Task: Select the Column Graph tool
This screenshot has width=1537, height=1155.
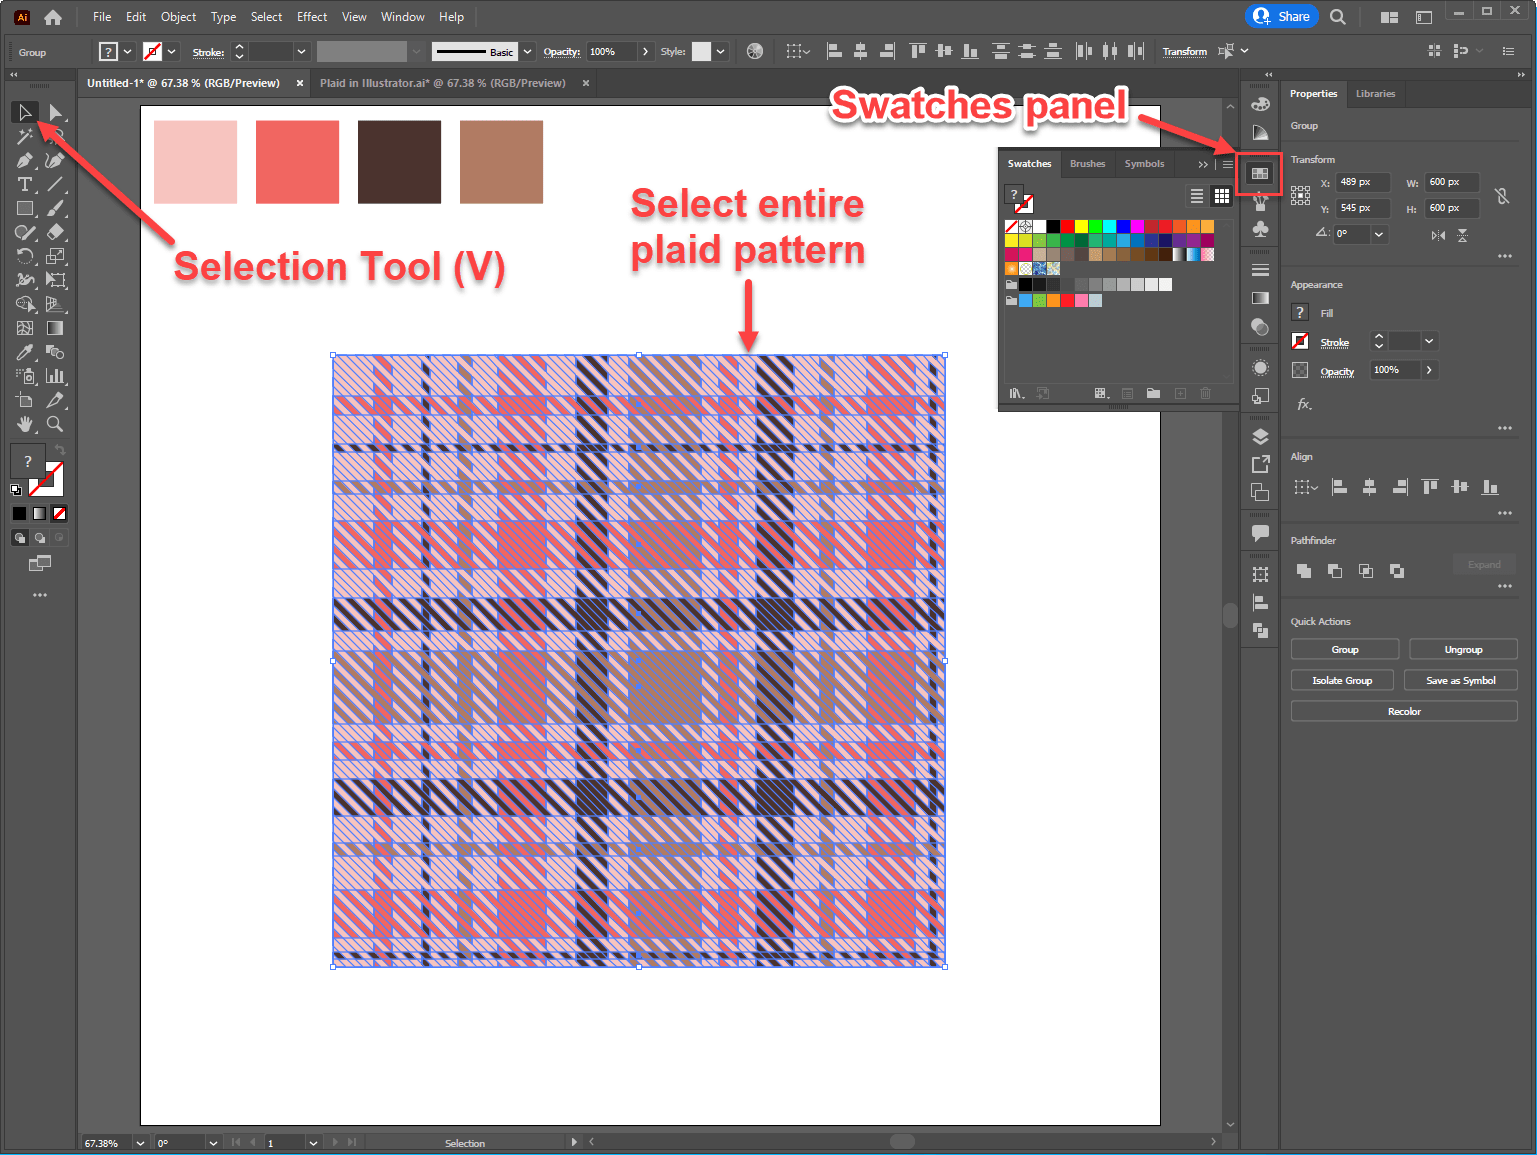Action: click(x=55, y=376)
